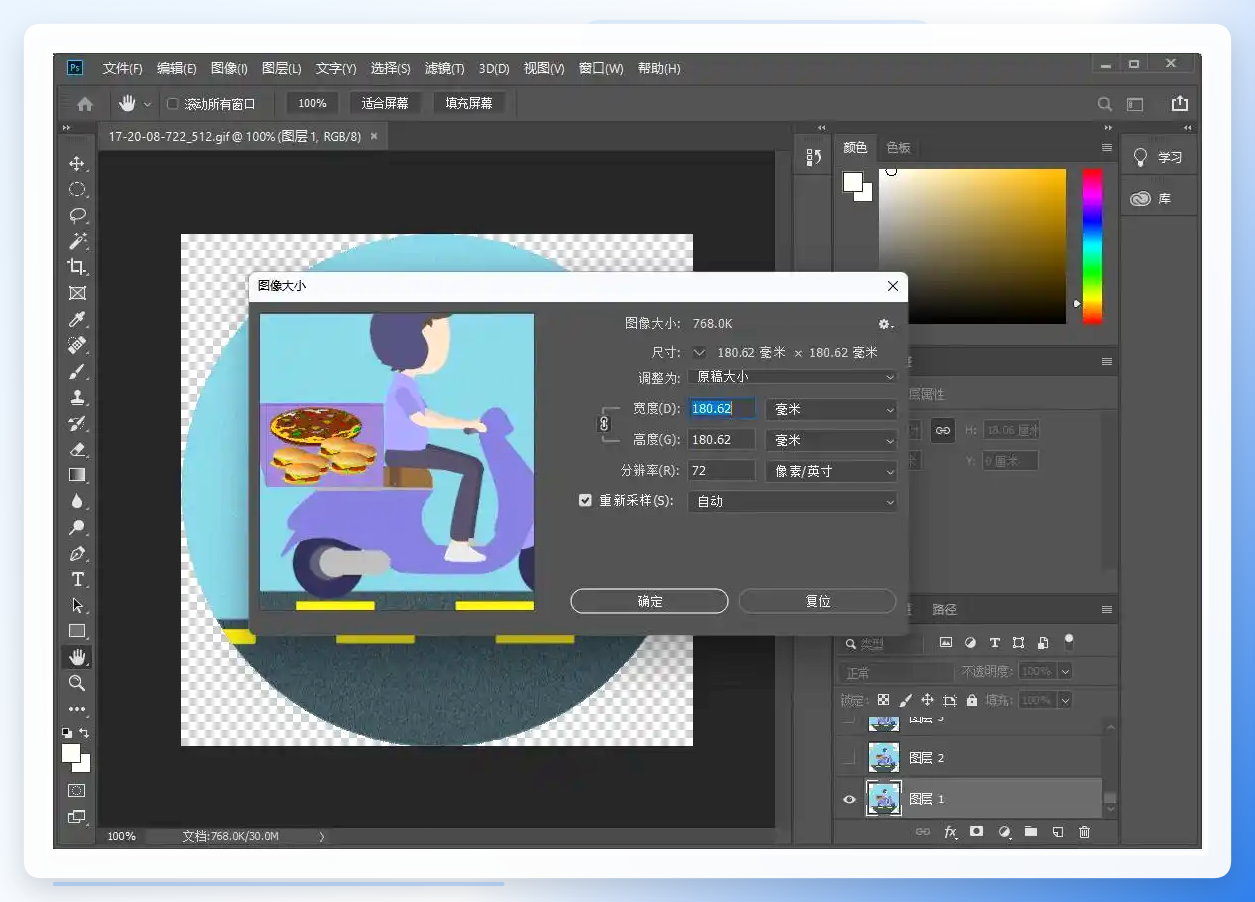This screenshot has width=1255, height=902.
Task: Select the Healing Brush tool
Action: (x=77, y=345)
